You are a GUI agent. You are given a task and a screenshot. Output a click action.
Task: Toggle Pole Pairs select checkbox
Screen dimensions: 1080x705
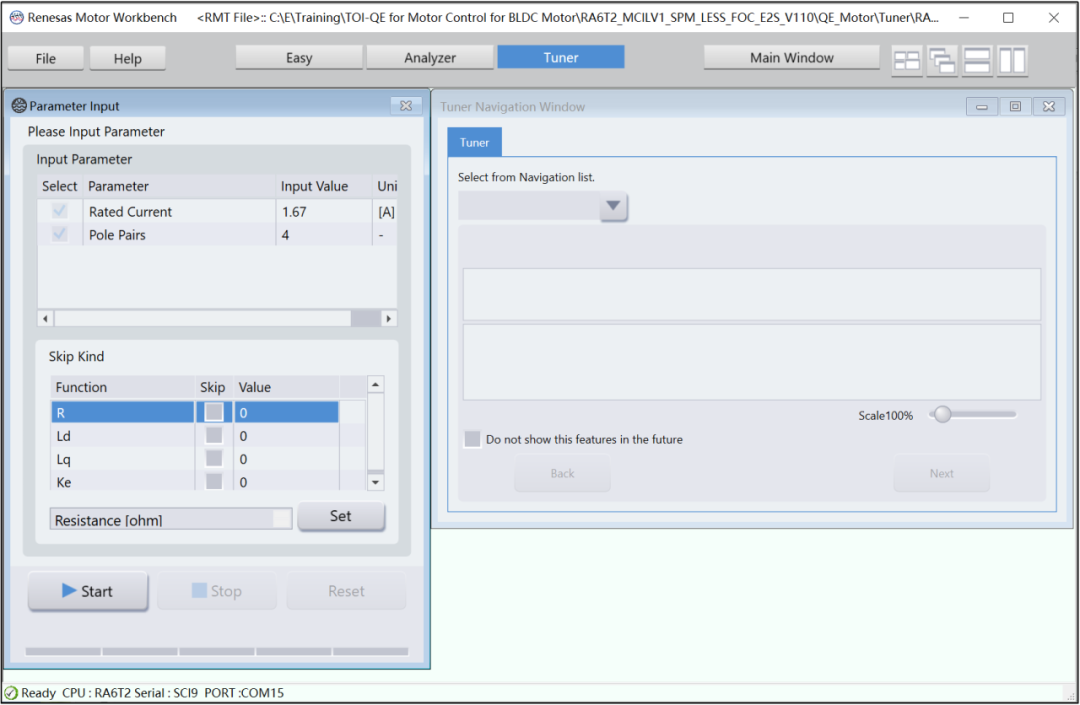(60, 234)
